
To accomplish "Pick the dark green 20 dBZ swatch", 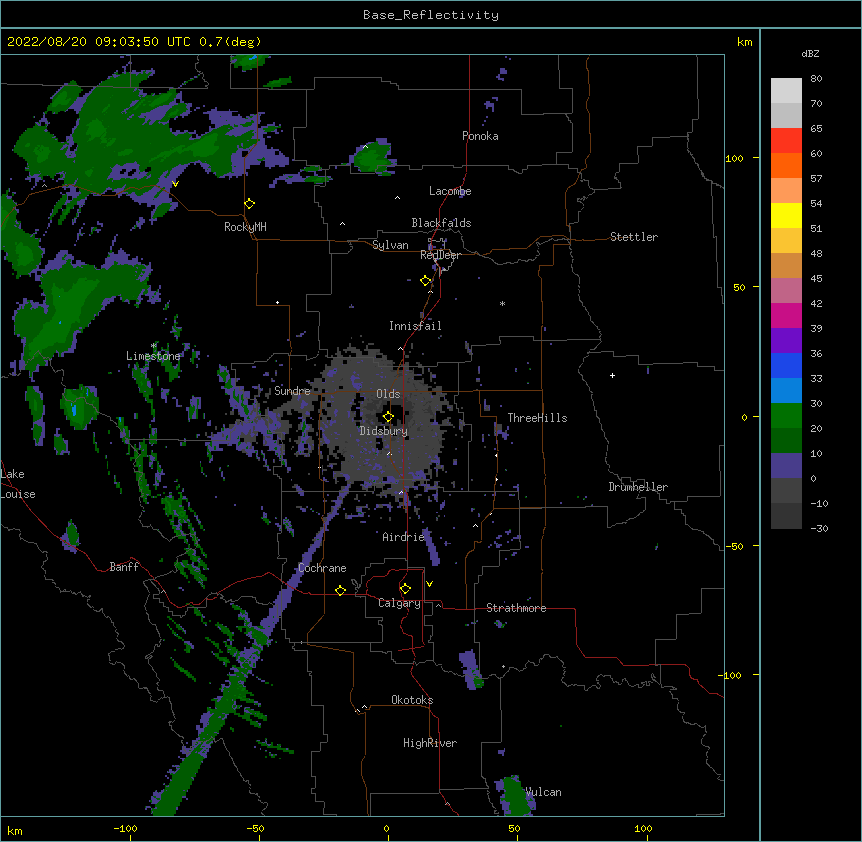I will 786,440.
